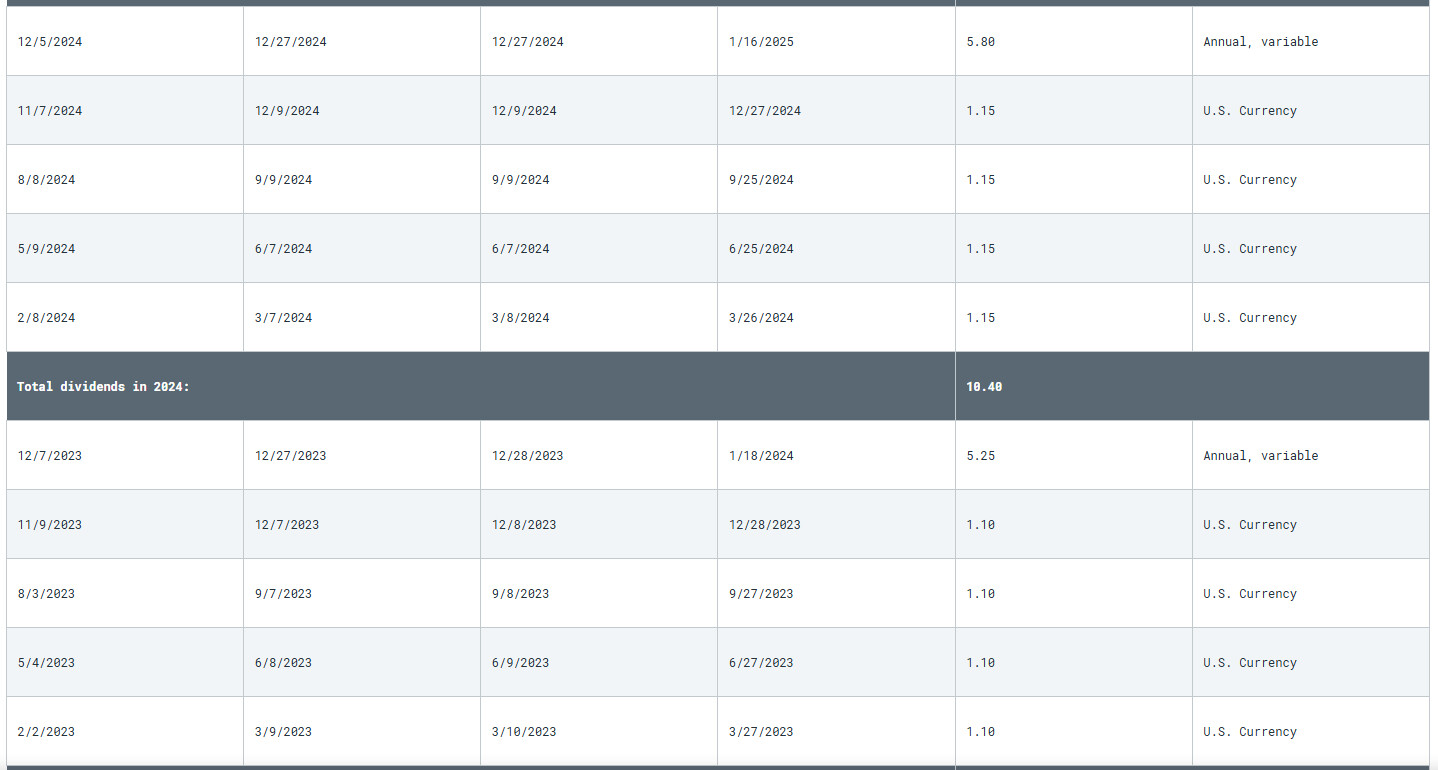Screen dimensions: 1438x770
Task: Select the 10.40 total dividends value
Action: point(984,387)
